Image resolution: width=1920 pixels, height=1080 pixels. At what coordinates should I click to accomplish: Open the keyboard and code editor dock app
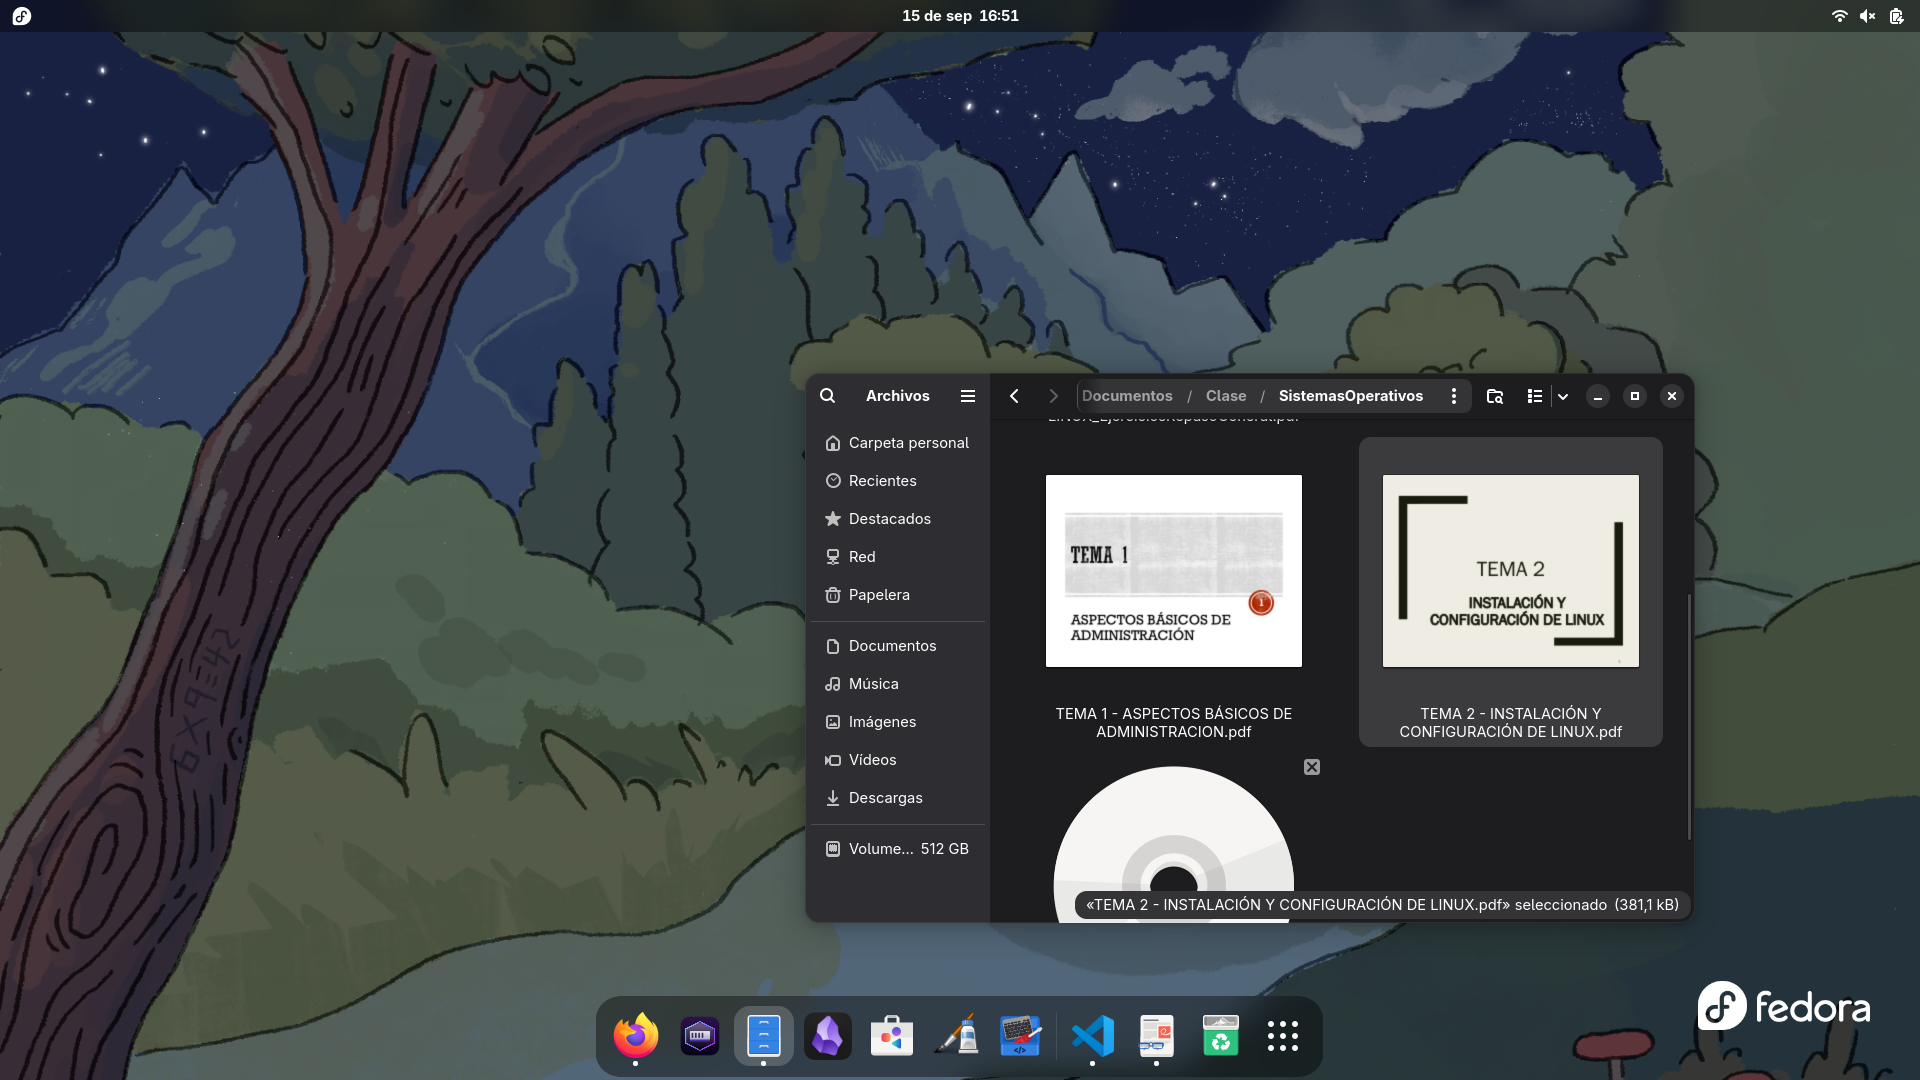pyautogui.click(x=1020, y=1036)
